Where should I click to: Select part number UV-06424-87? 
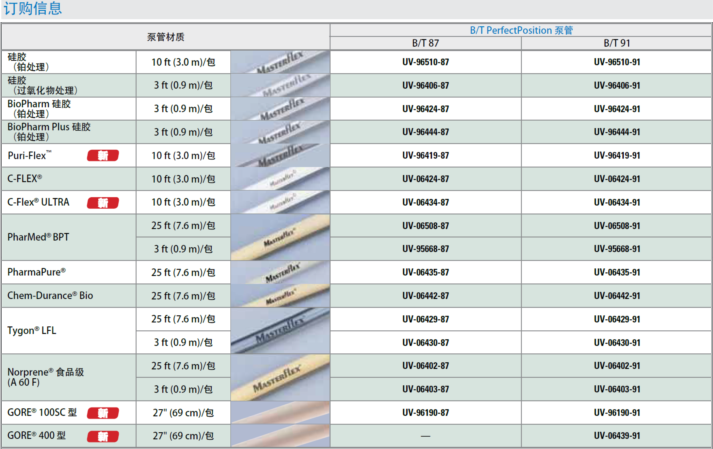(x=426, y=179)
